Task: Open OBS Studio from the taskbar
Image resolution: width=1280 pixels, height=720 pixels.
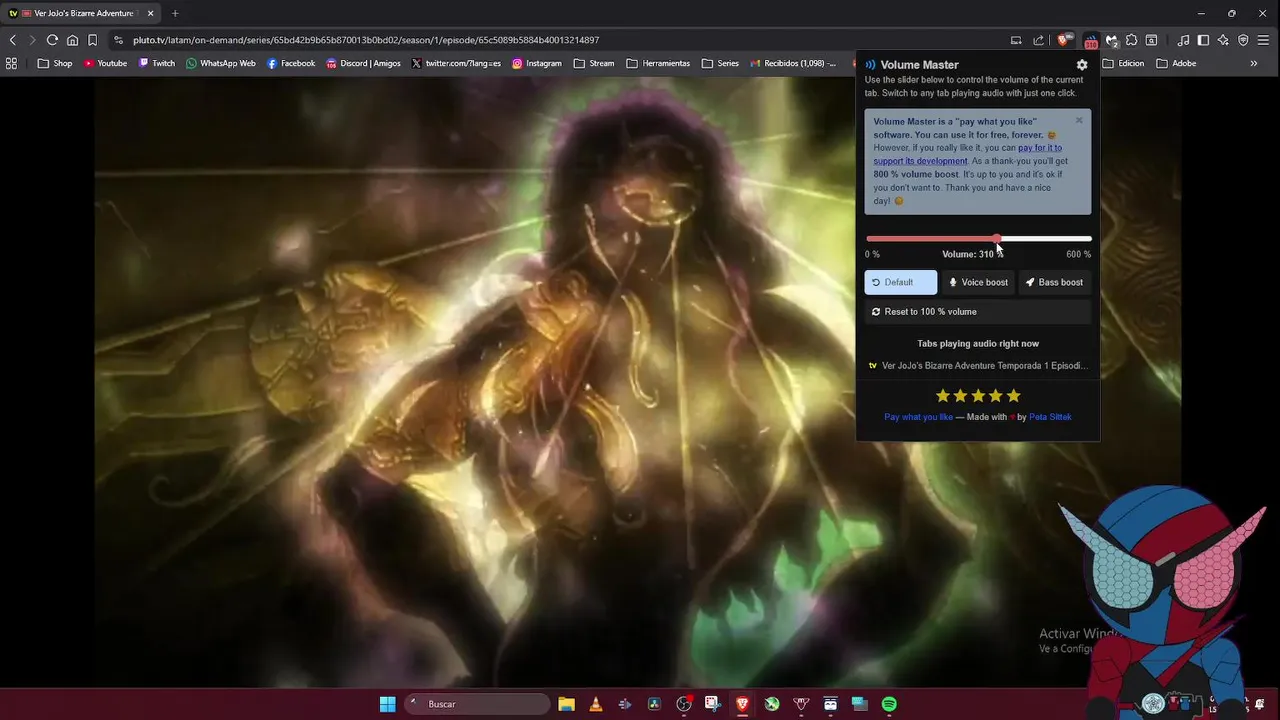Action: (x=684, y=704)
